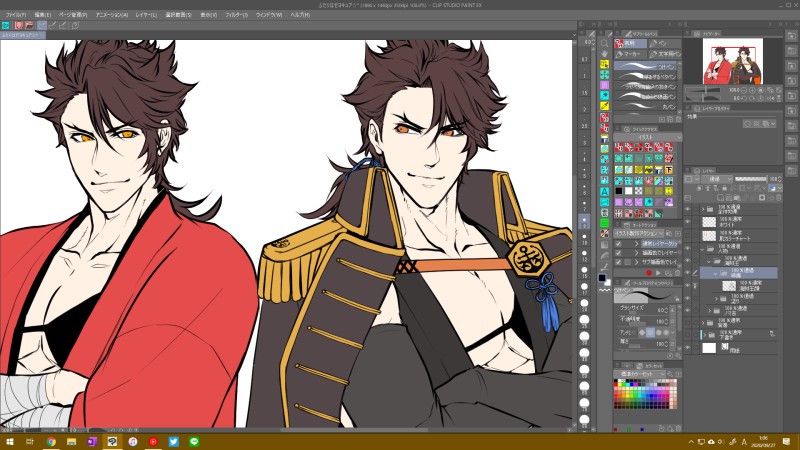800x450 pixels.
Task: Open レイヤー(L) menu
Action: click(x=146, y=15)
